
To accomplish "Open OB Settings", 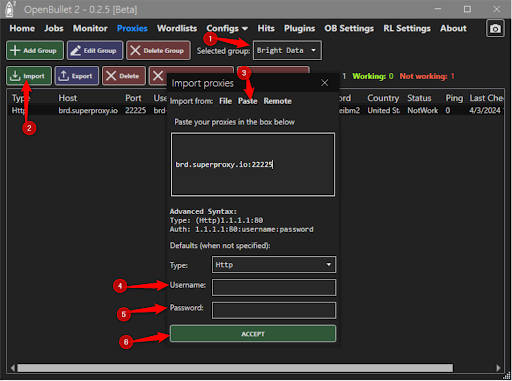I will pyautogui.click(x=349, y=29).
